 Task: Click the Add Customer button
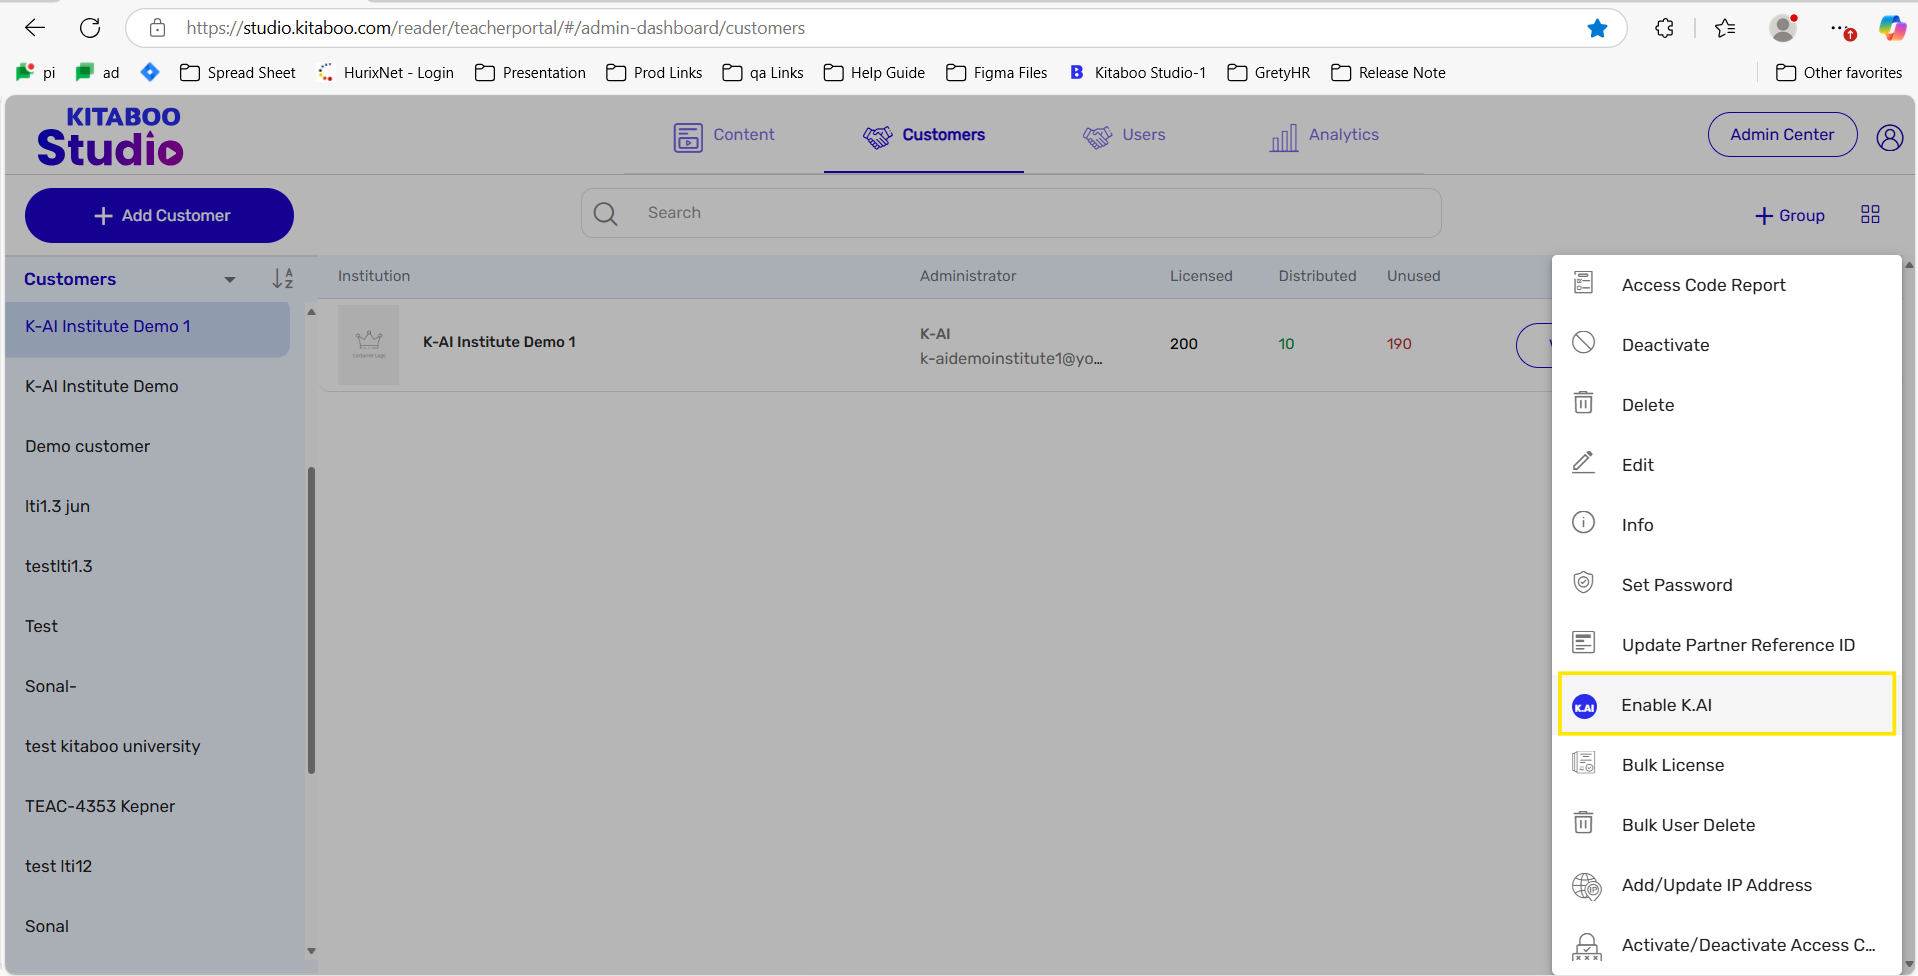coord(159,216)
